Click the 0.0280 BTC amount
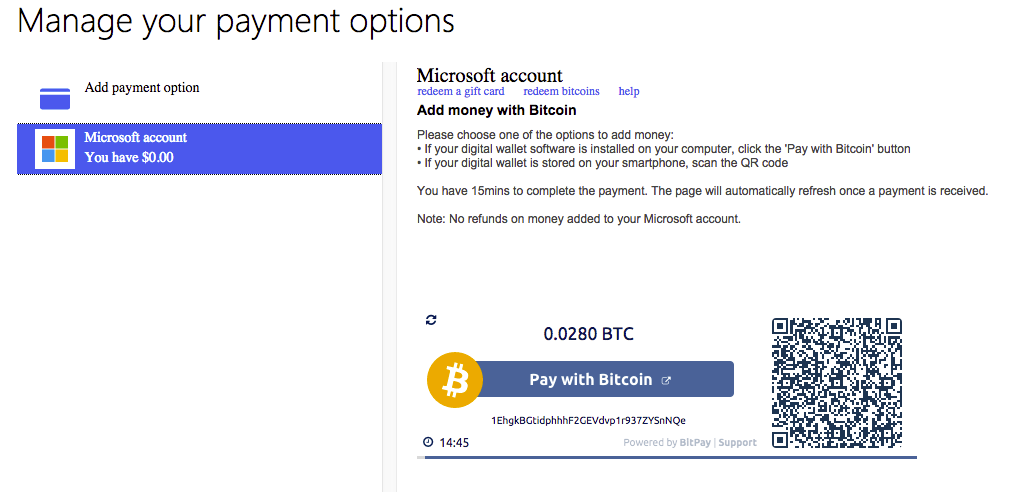 (x=588, y=334)
